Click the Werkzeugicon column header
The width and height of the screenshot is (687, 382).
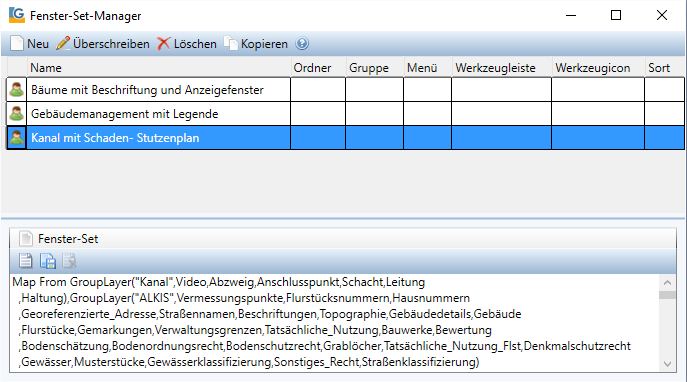[x=598, y=68]
